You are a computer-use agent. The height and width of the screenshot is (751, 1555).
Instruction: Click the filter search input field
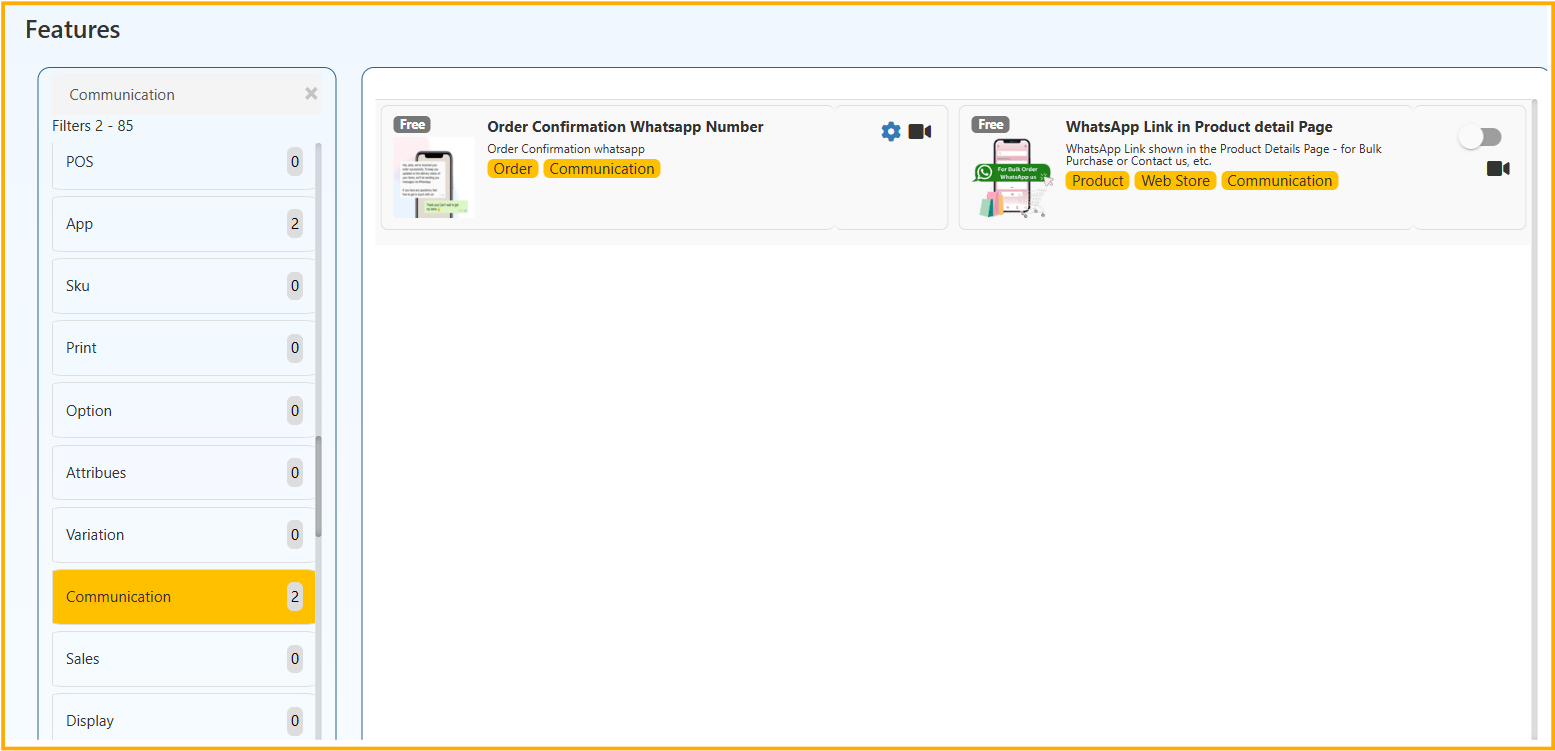coord(175,95)
